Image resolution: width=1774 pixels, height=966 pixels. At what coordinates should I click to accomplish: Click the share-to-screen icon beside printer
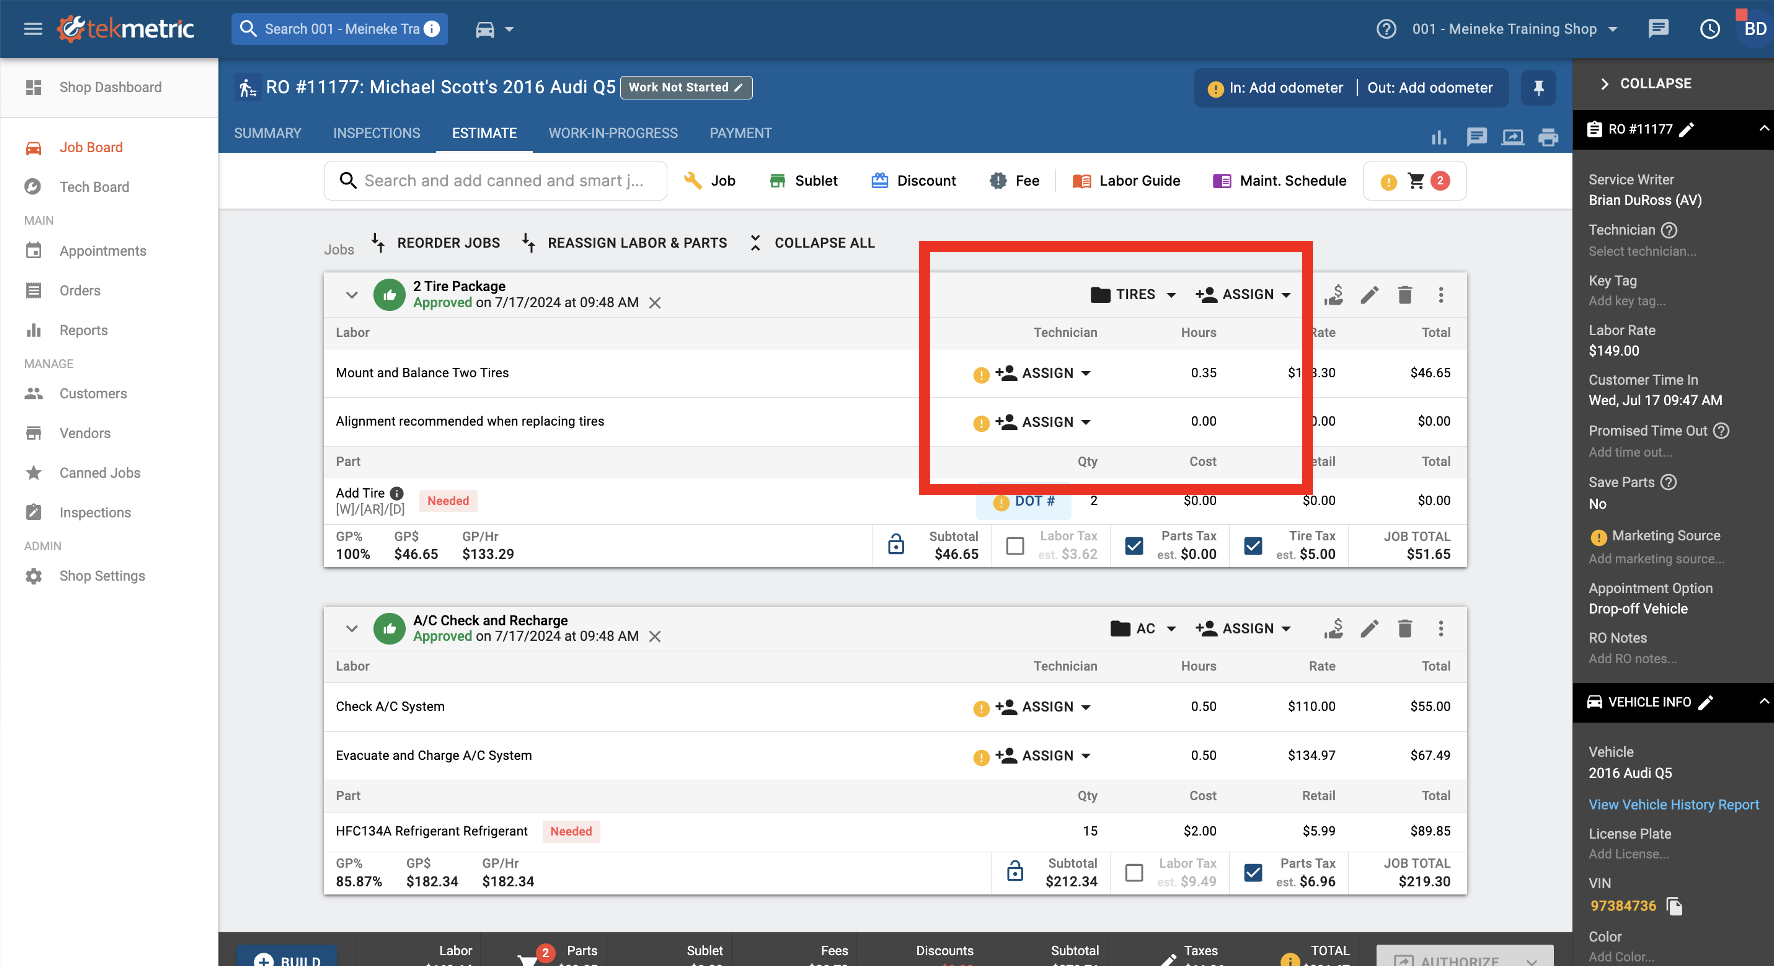point(1513,137)
